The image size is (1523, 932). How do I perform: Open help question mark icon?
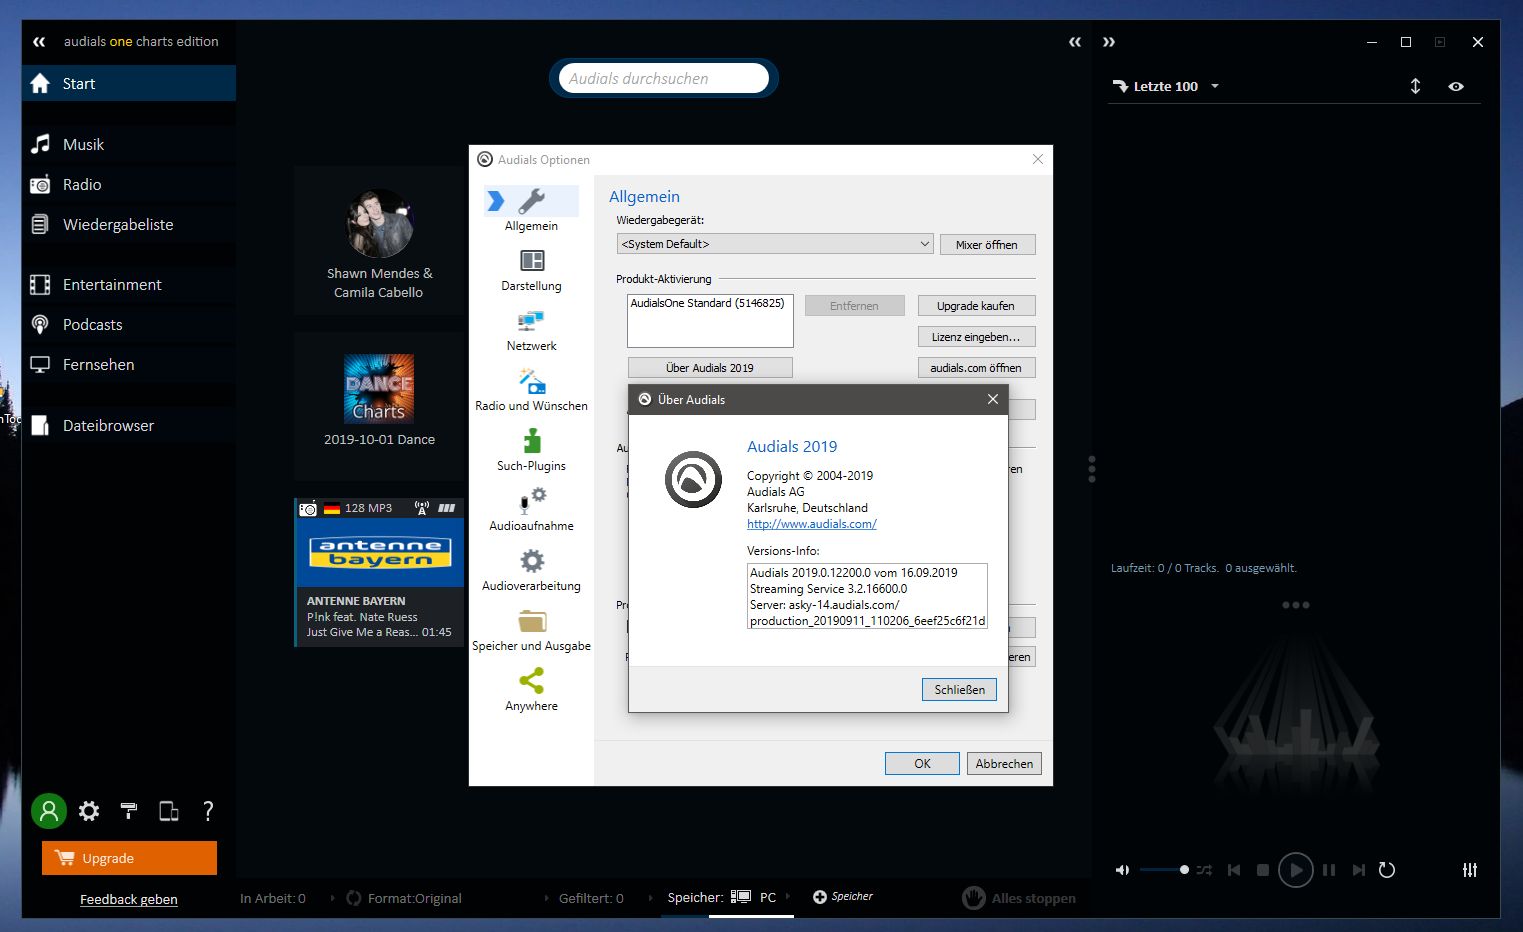[x=208, y=811]
